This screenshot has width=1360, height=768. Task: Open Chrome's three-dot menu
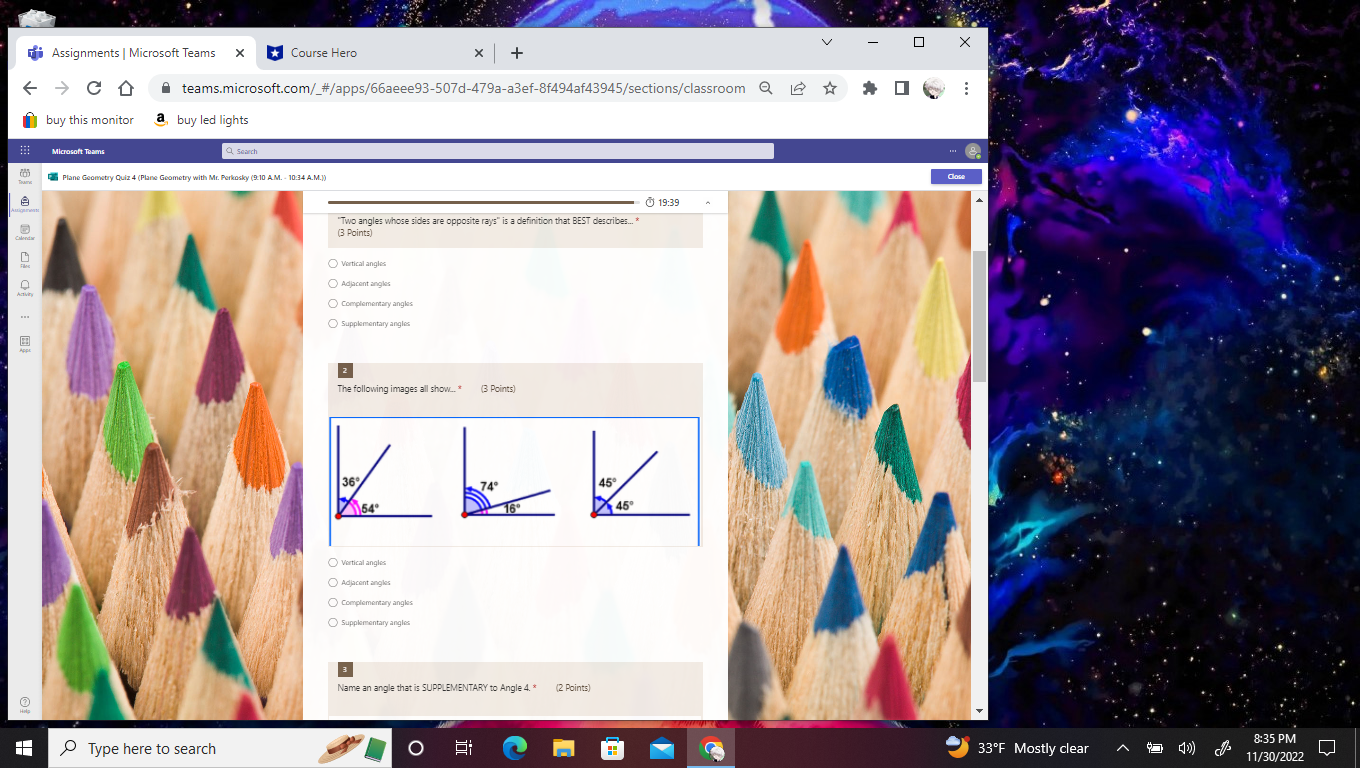(966, 88)
